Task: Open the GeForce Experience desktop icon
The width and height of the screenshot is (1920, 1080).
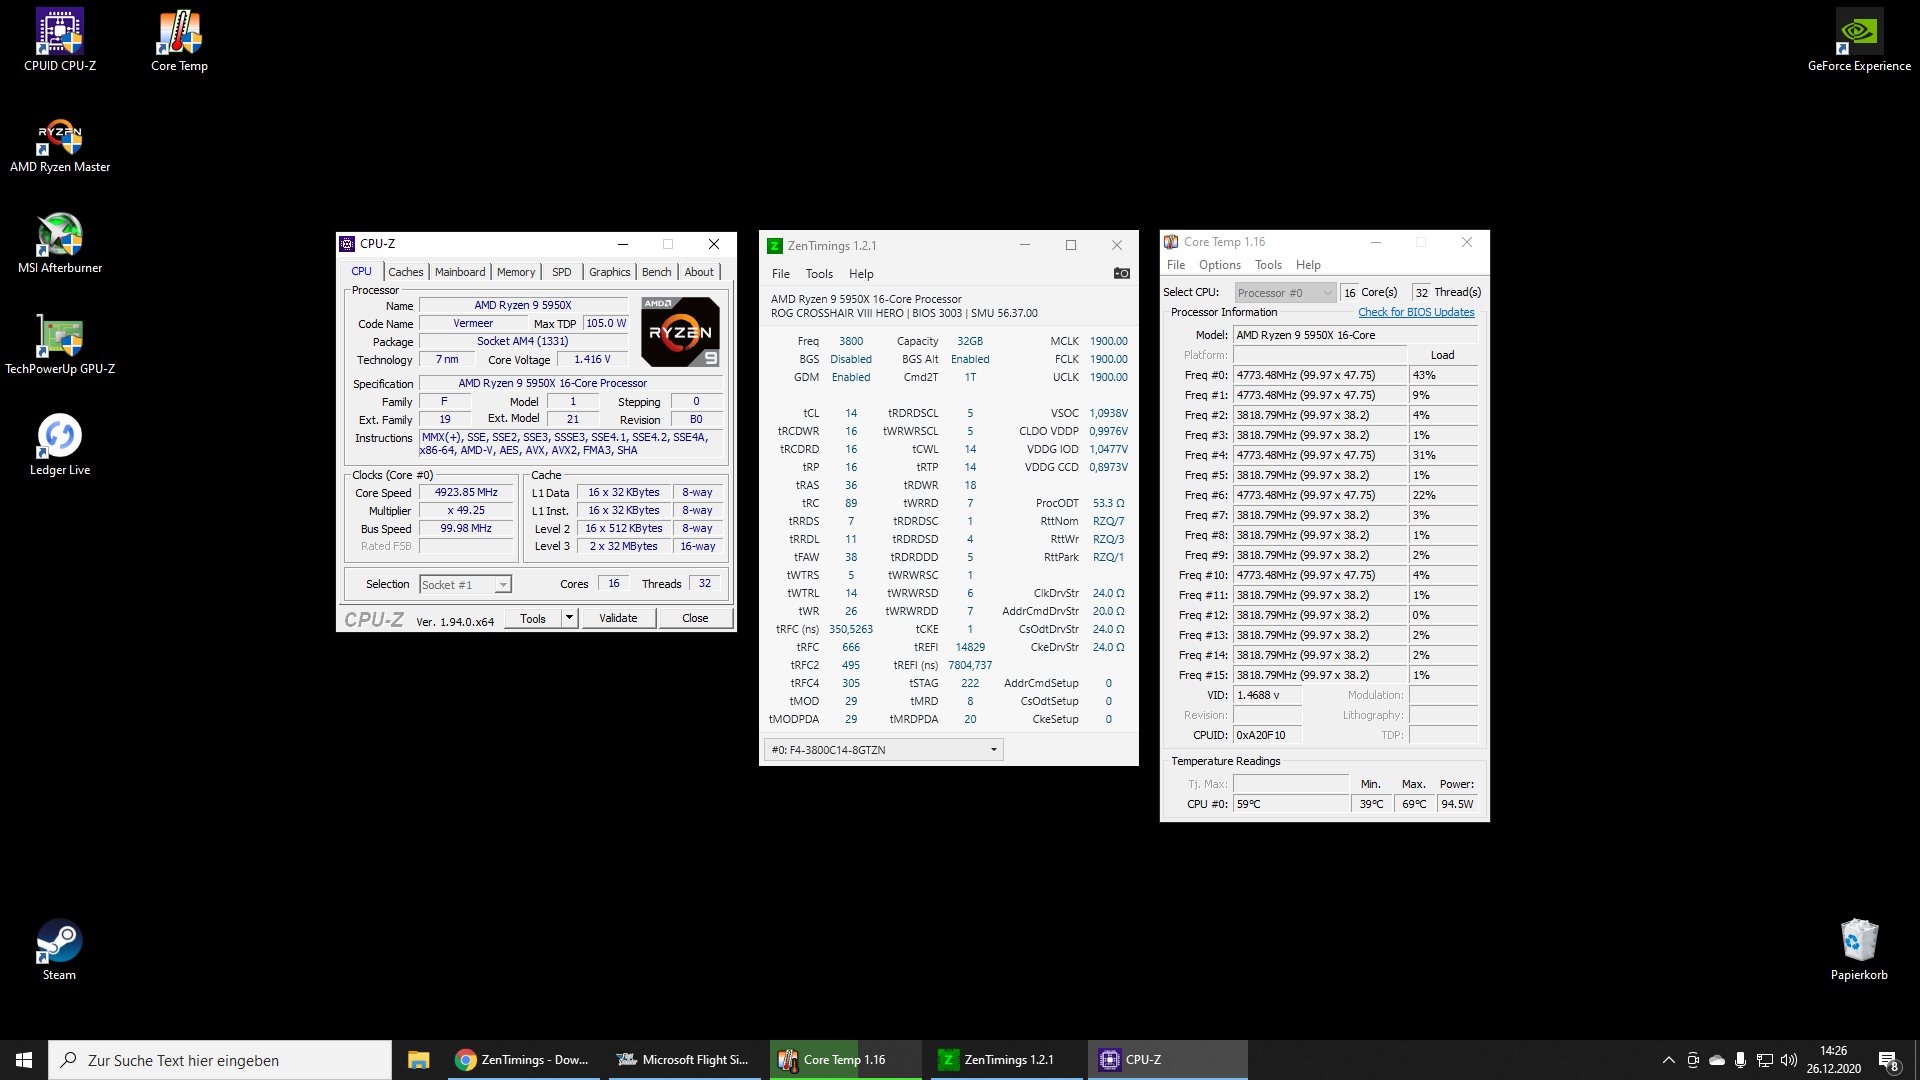Action: tap(1859, 40)
